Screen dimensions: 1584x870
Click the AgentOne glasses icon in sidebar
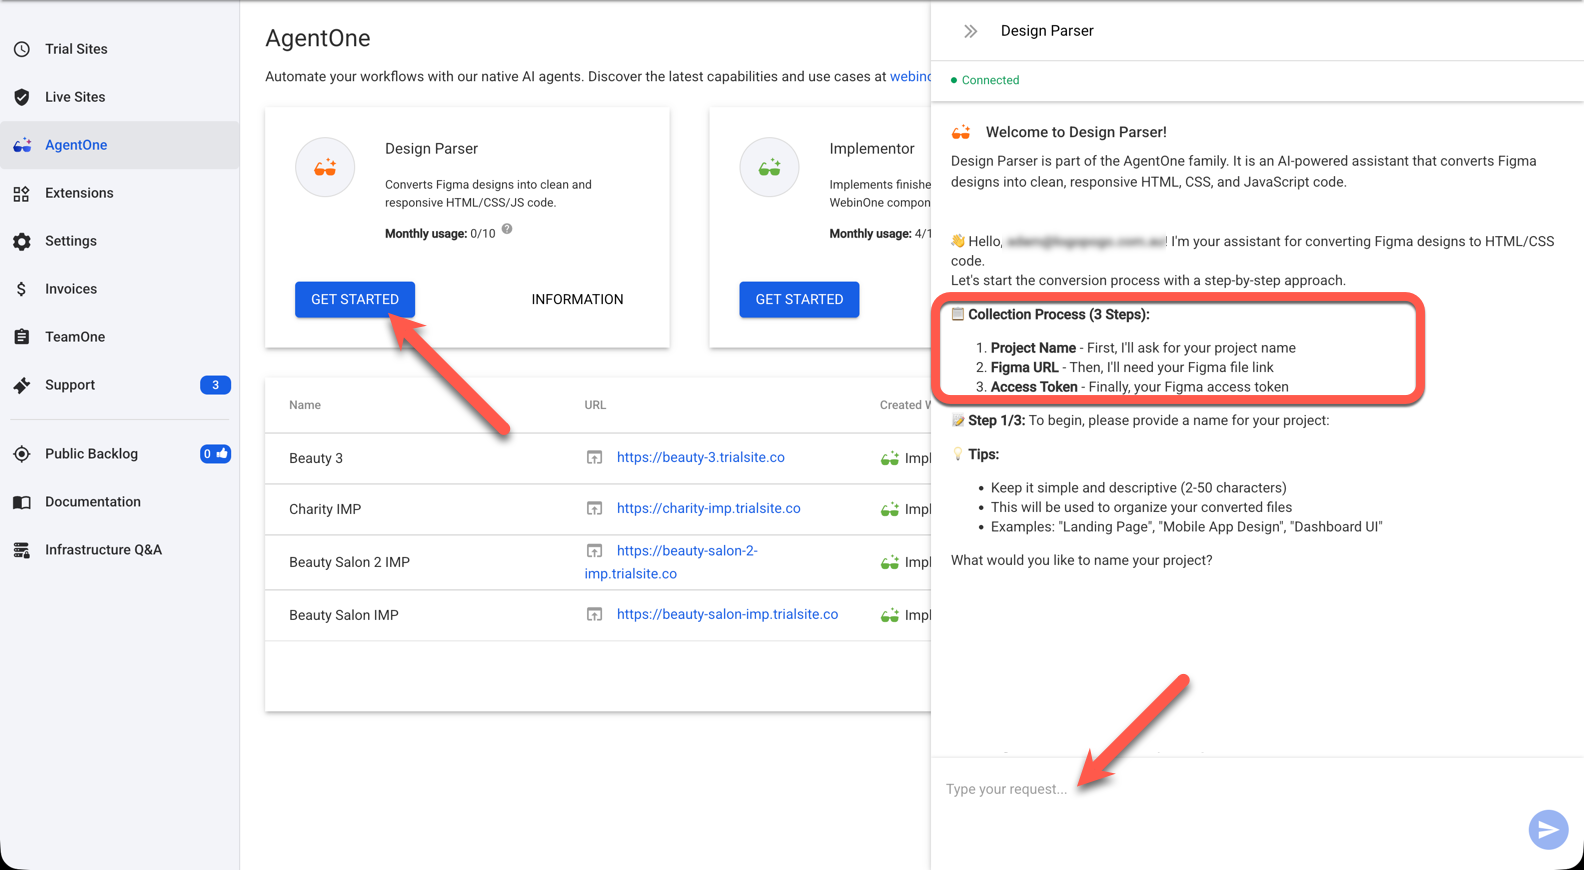(x=22, y=145)
